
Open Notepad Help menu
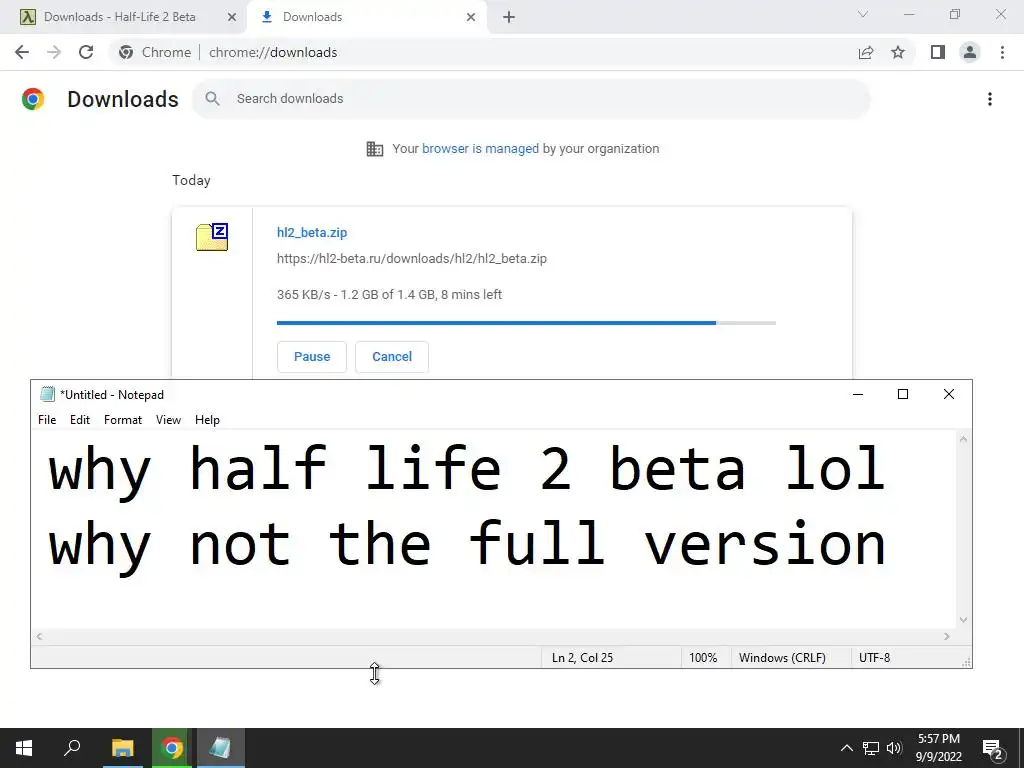(207, 420)
